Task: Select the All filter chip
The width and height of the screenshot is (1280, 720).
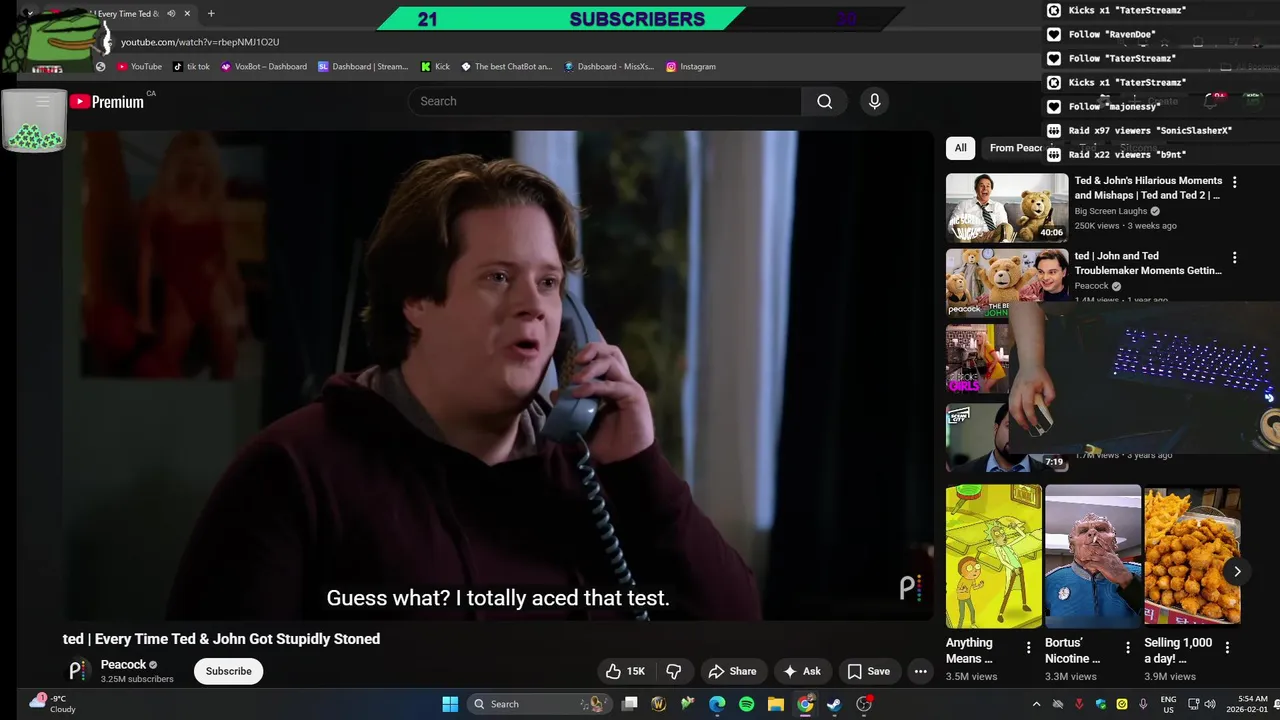Action: 960,148
